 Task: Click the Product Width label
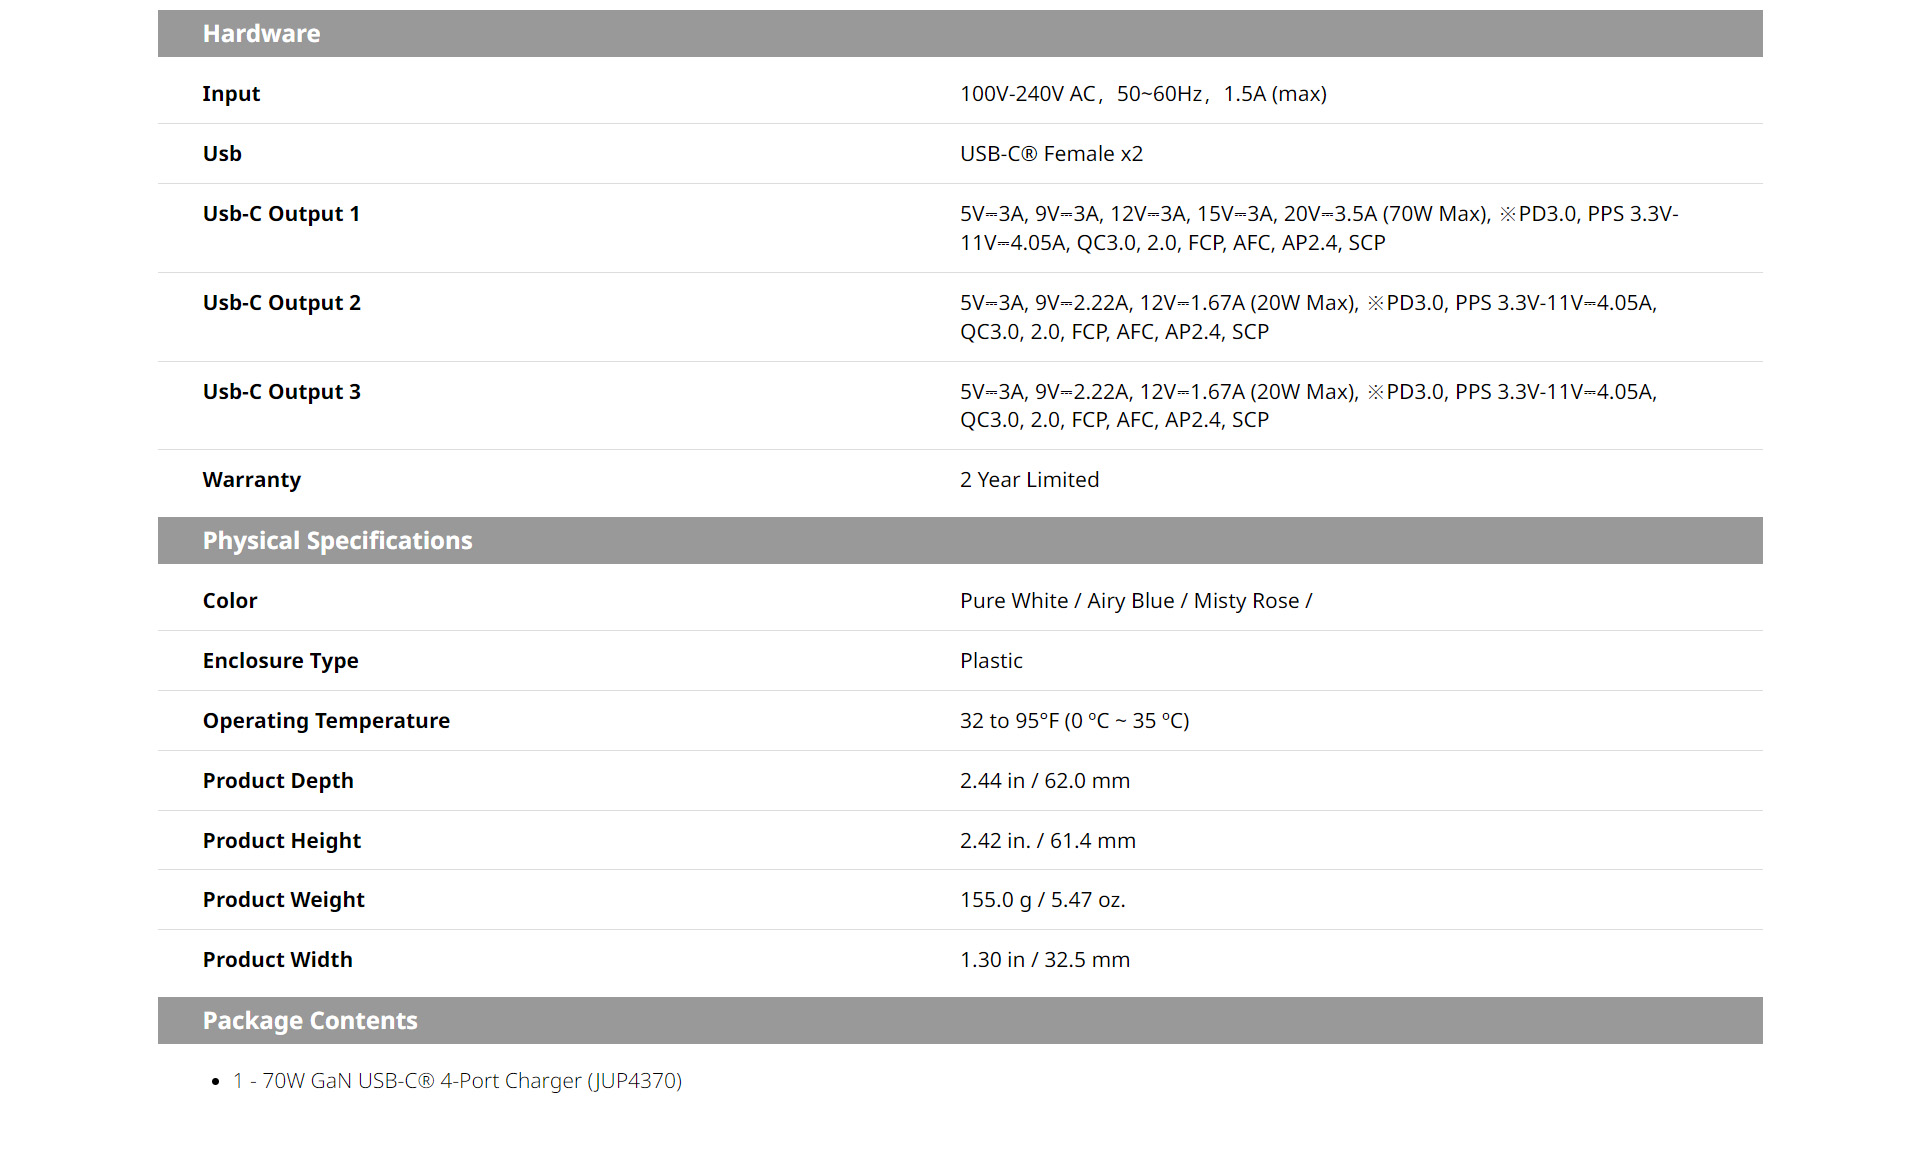click(277, 960)
